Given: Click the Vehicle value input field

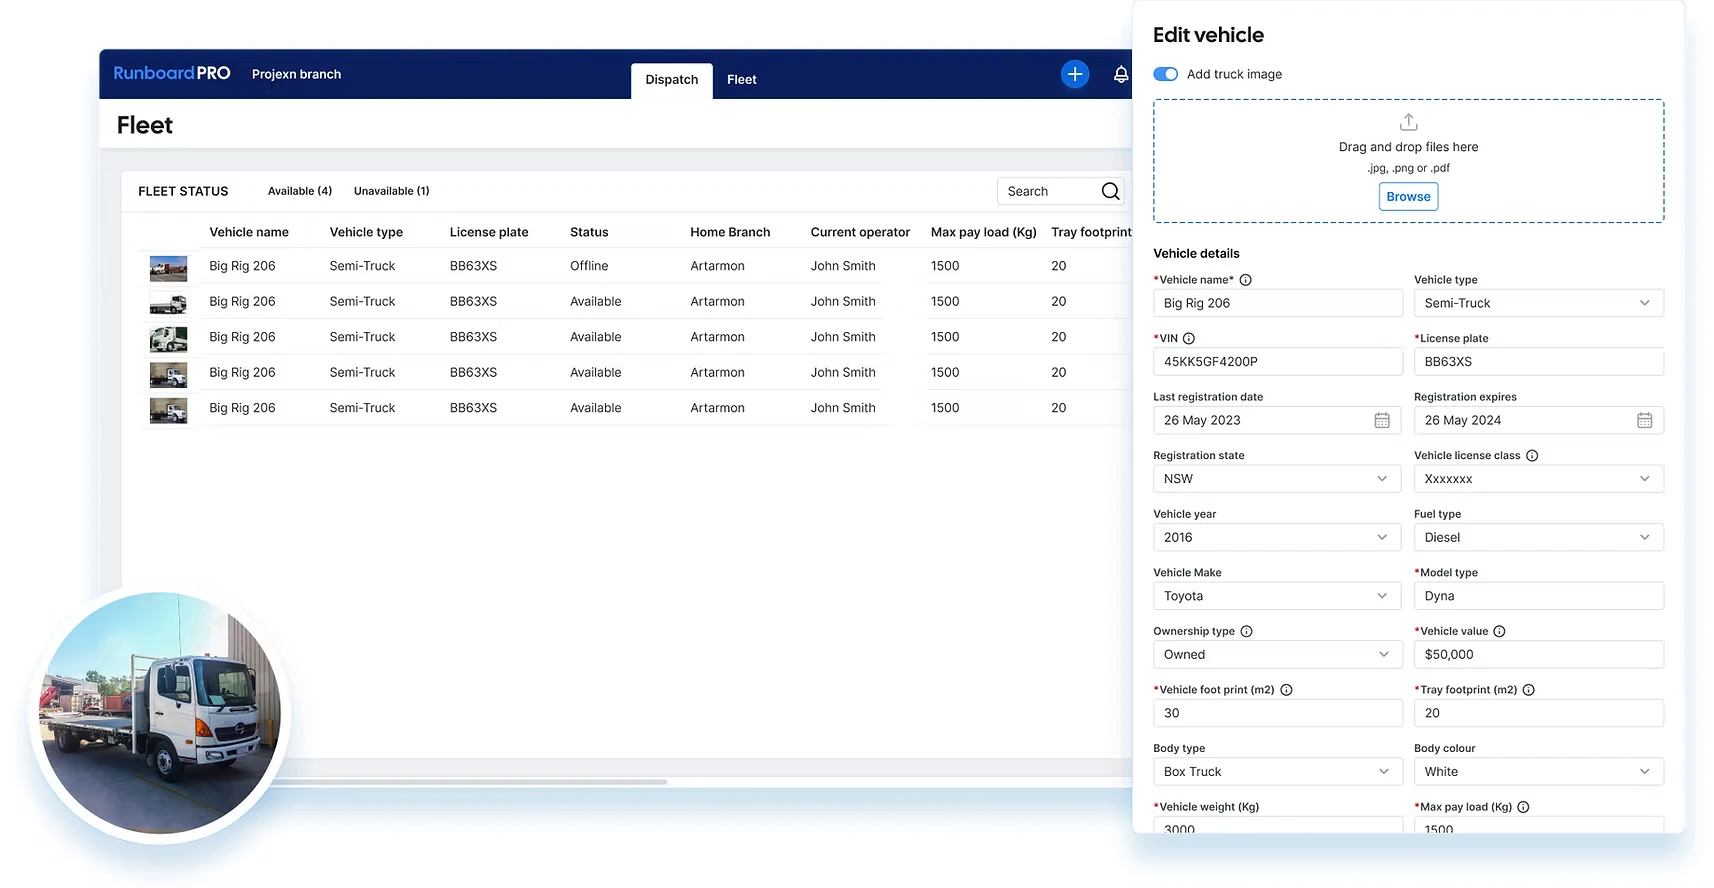Looking at the screenshot, I should click(x=1538, y=655).
